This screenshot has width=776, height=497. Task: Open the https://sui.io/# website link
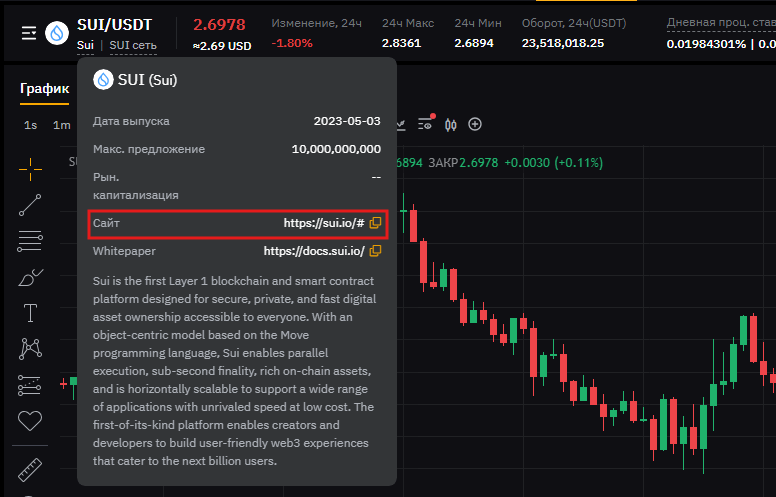click(323, 223)
